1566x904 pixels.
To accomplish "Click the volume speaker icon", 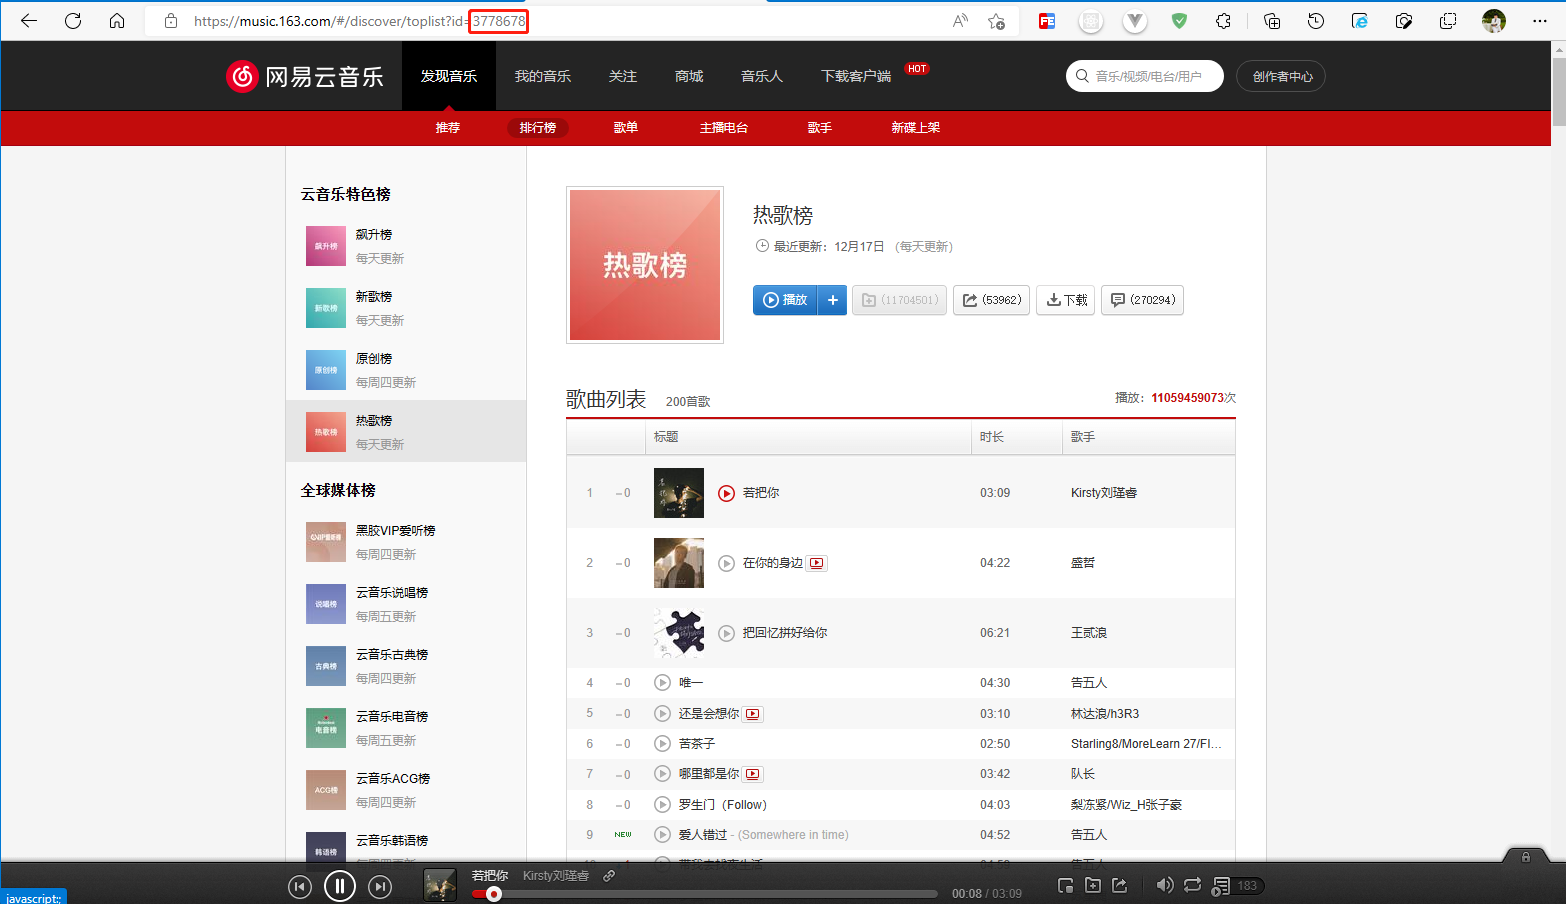I will (x=1165, y=885).
